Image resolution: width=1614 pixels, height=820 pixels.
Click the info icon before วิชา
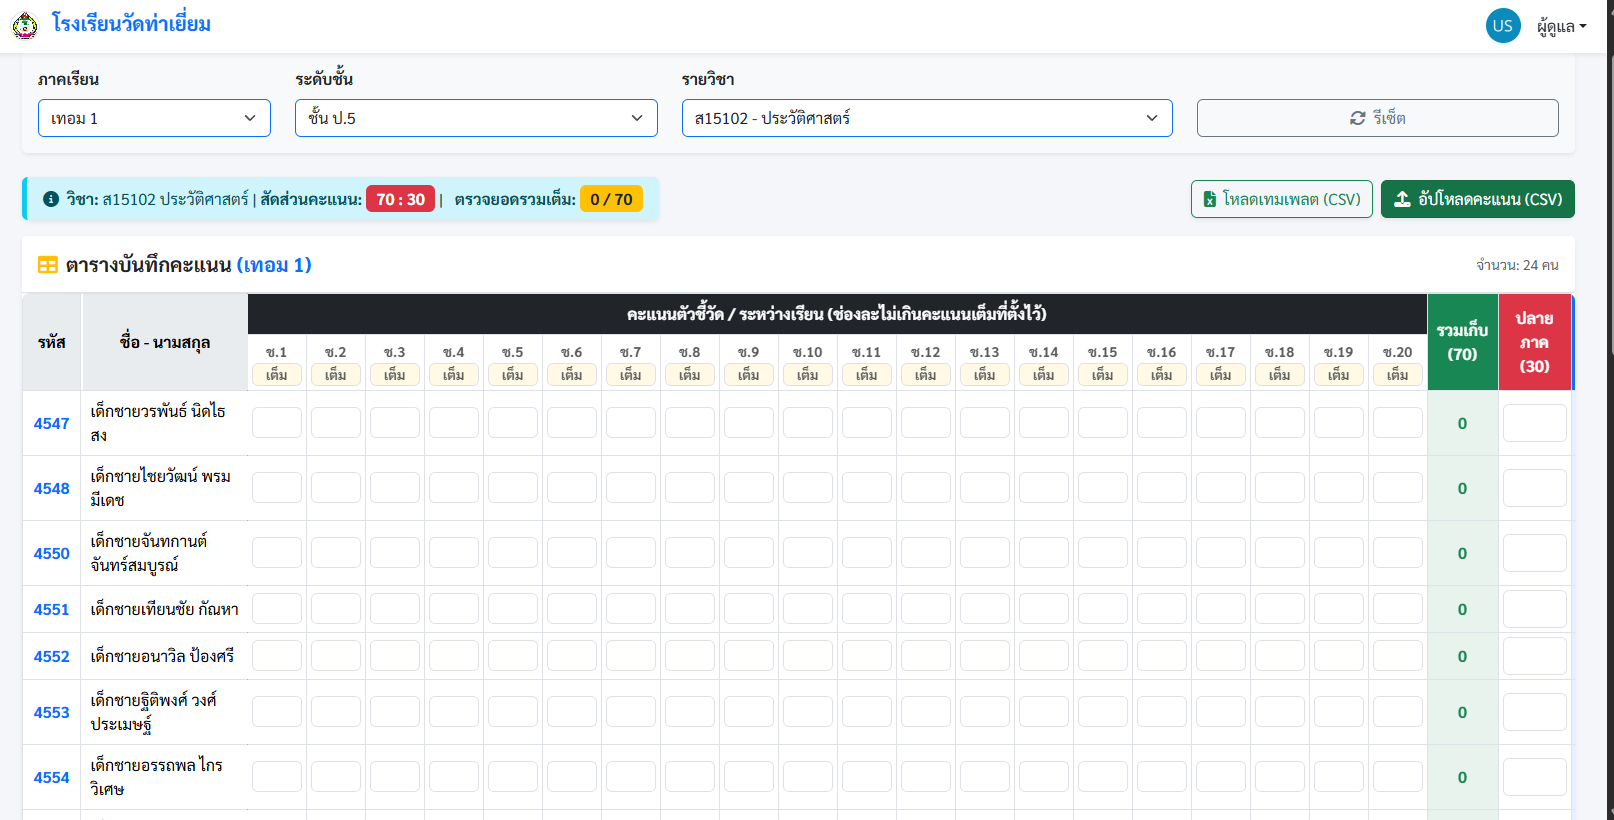51,199
